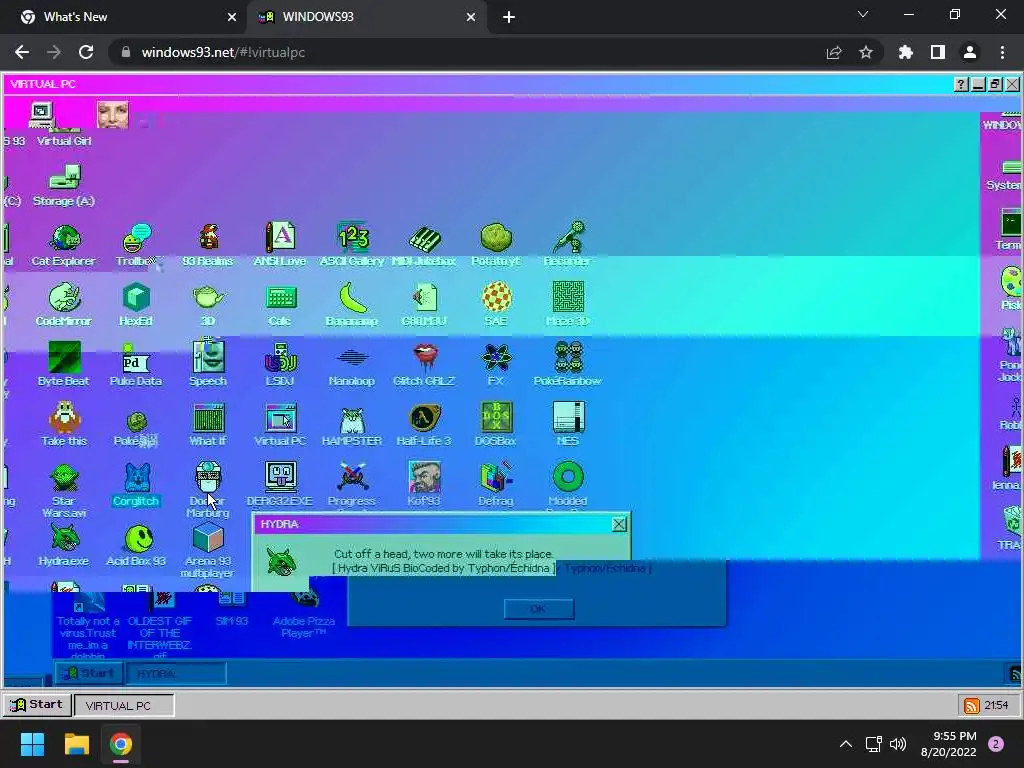Screen dimensions: 1024x768
Task: Click the Virtual PC help button
Action: coord(961,84)
